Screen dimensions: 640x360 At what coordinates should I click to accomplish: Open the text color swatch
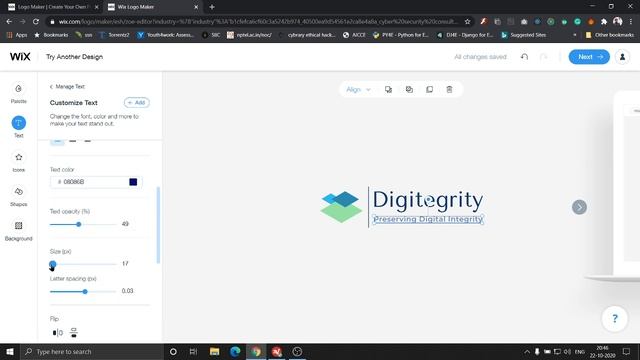pos(133,182)
